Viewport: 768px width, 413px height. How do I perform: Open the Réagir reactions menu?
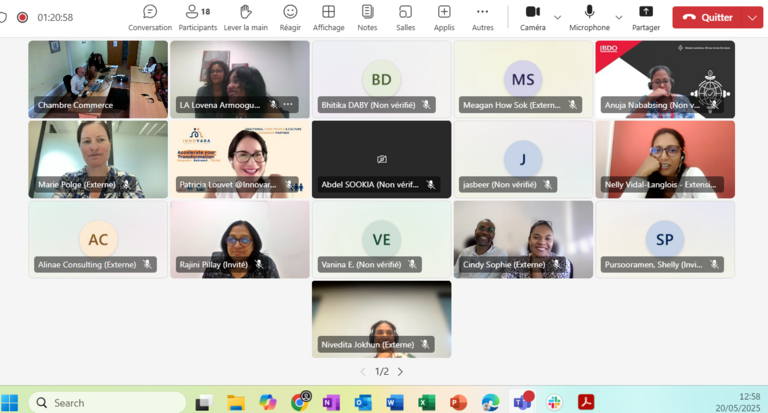click(290, 17)
